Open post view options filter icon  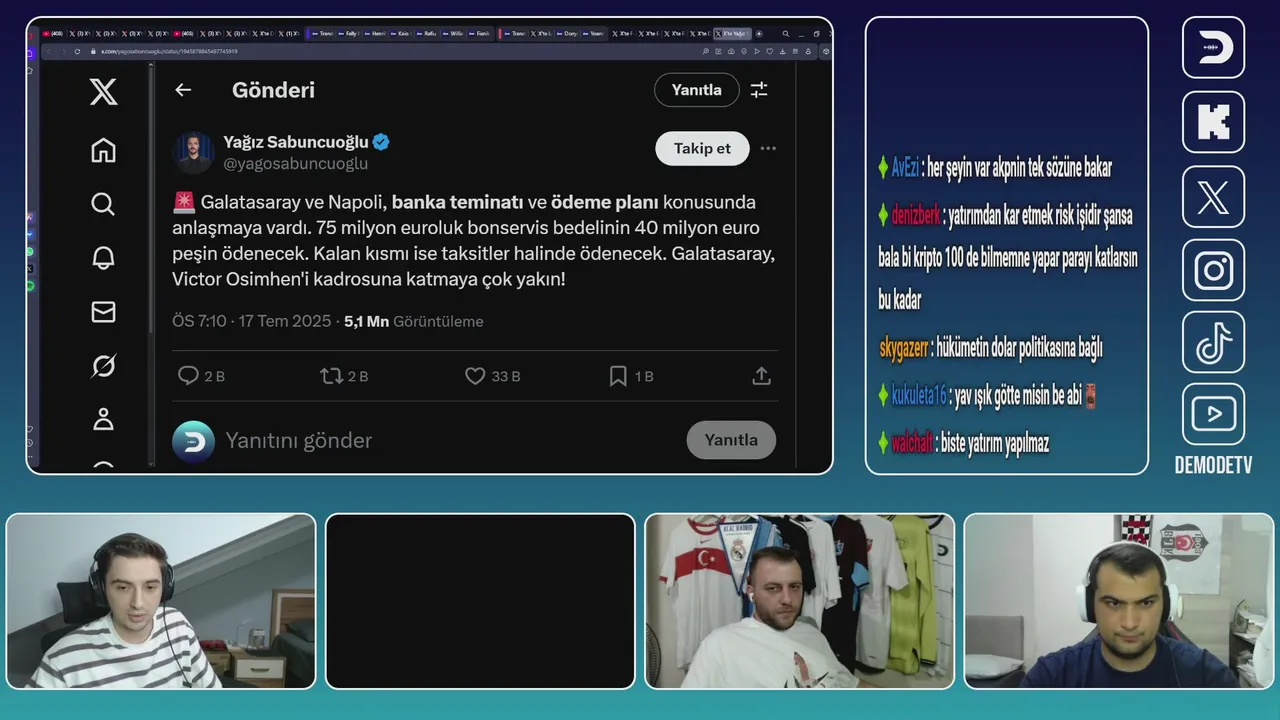point(759,90)
